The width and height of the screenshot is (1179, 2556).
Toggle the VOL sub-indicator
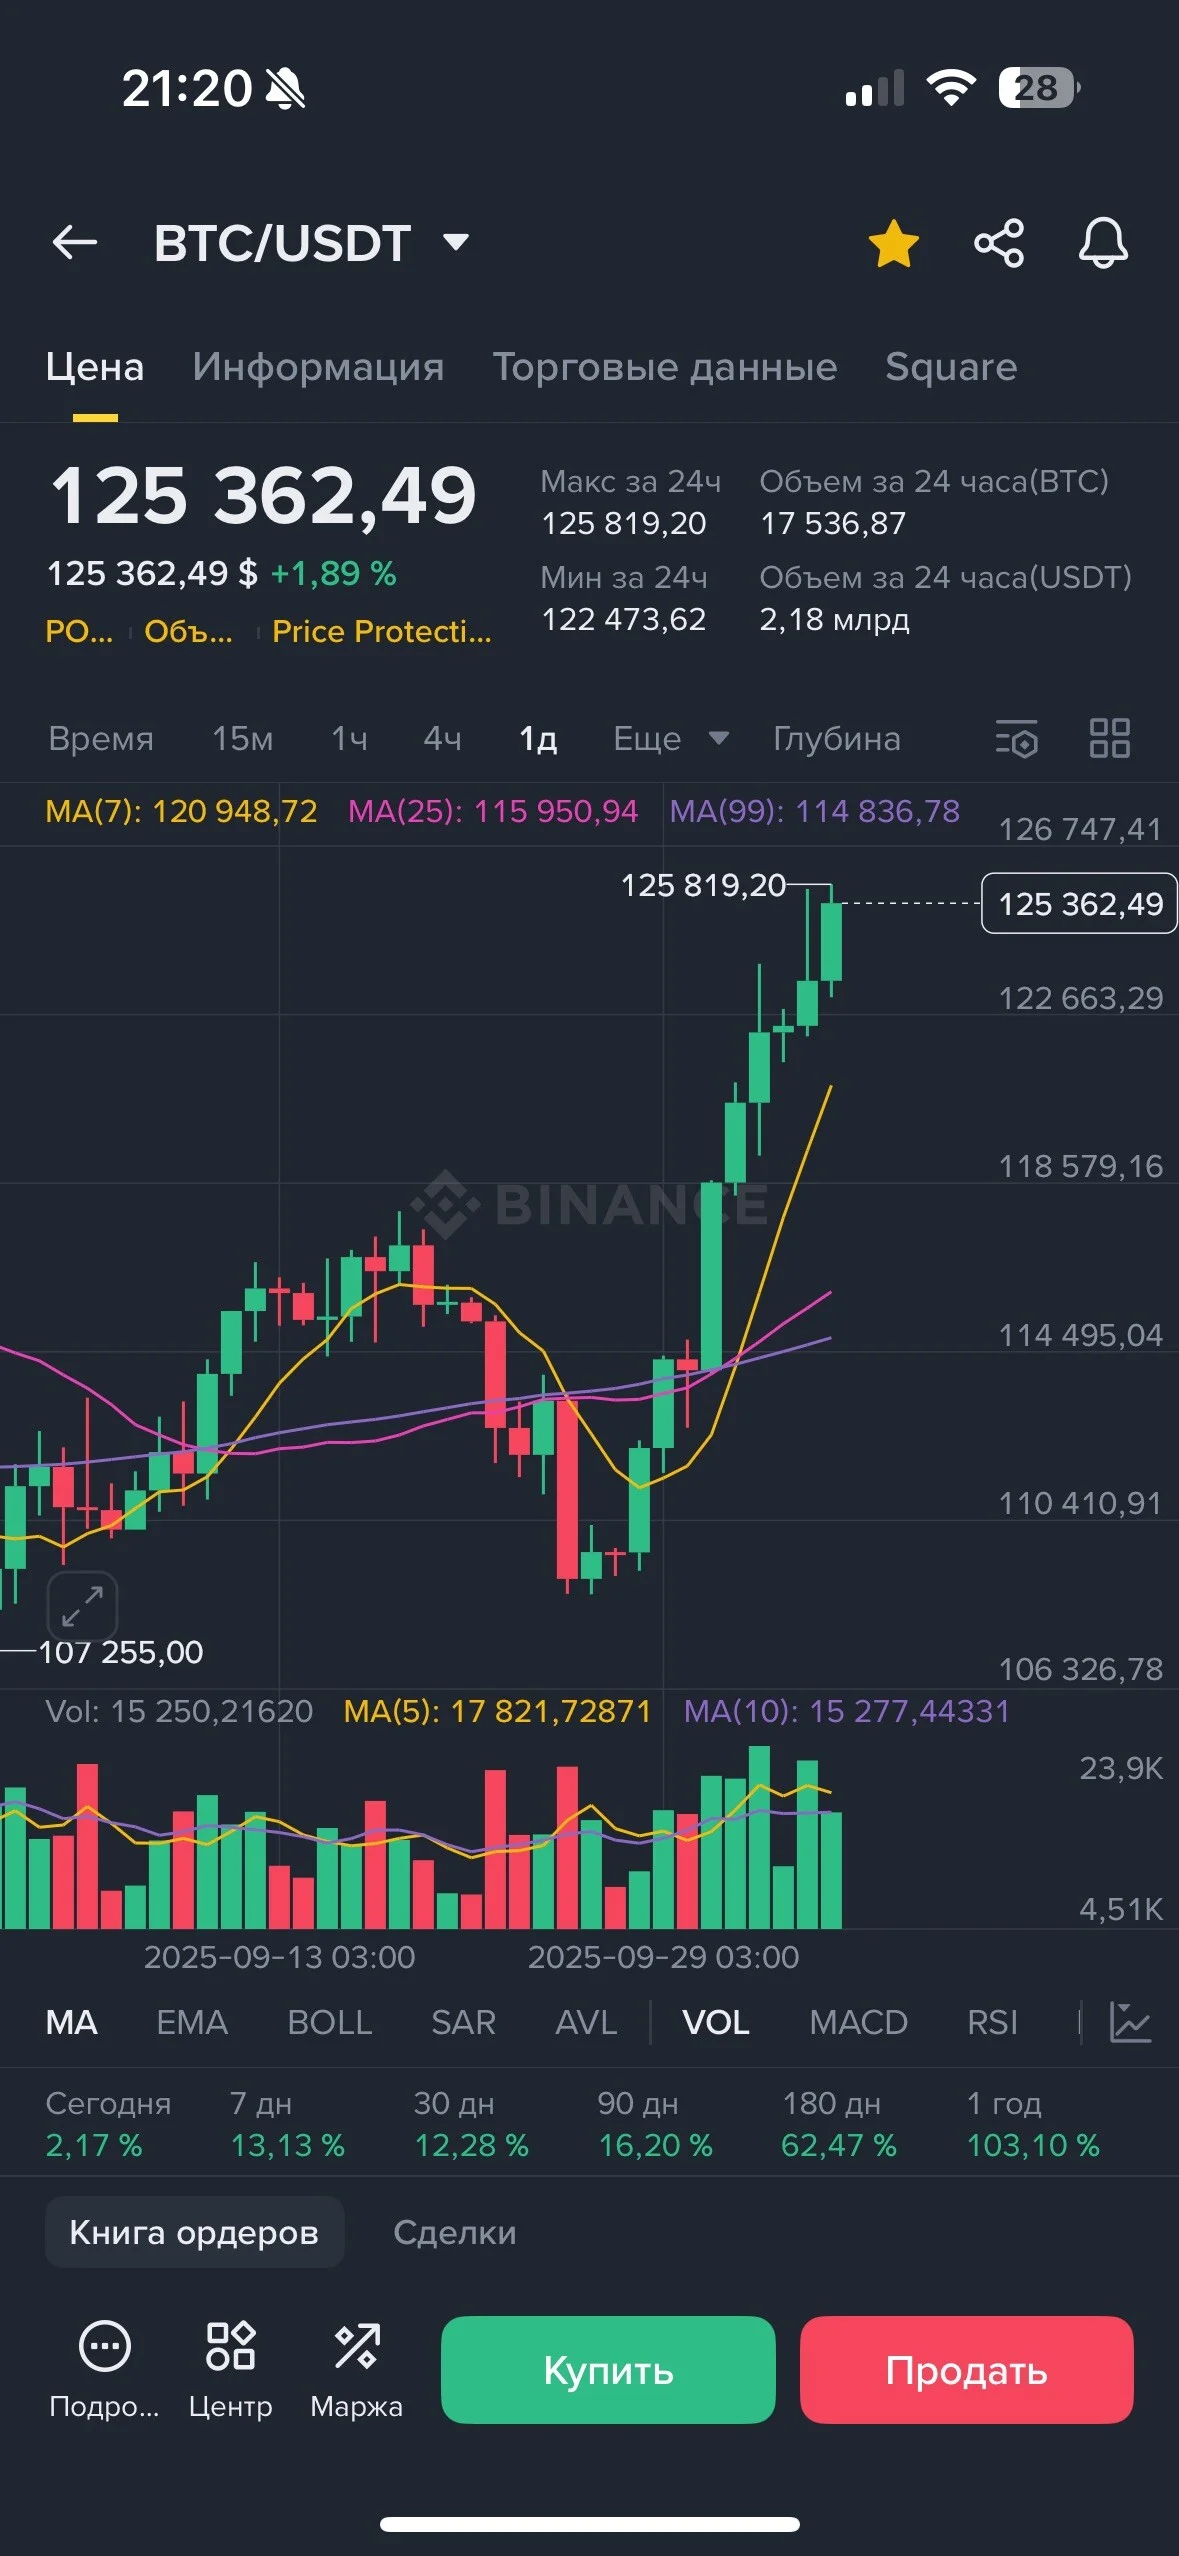click(x=716, y=2022)
